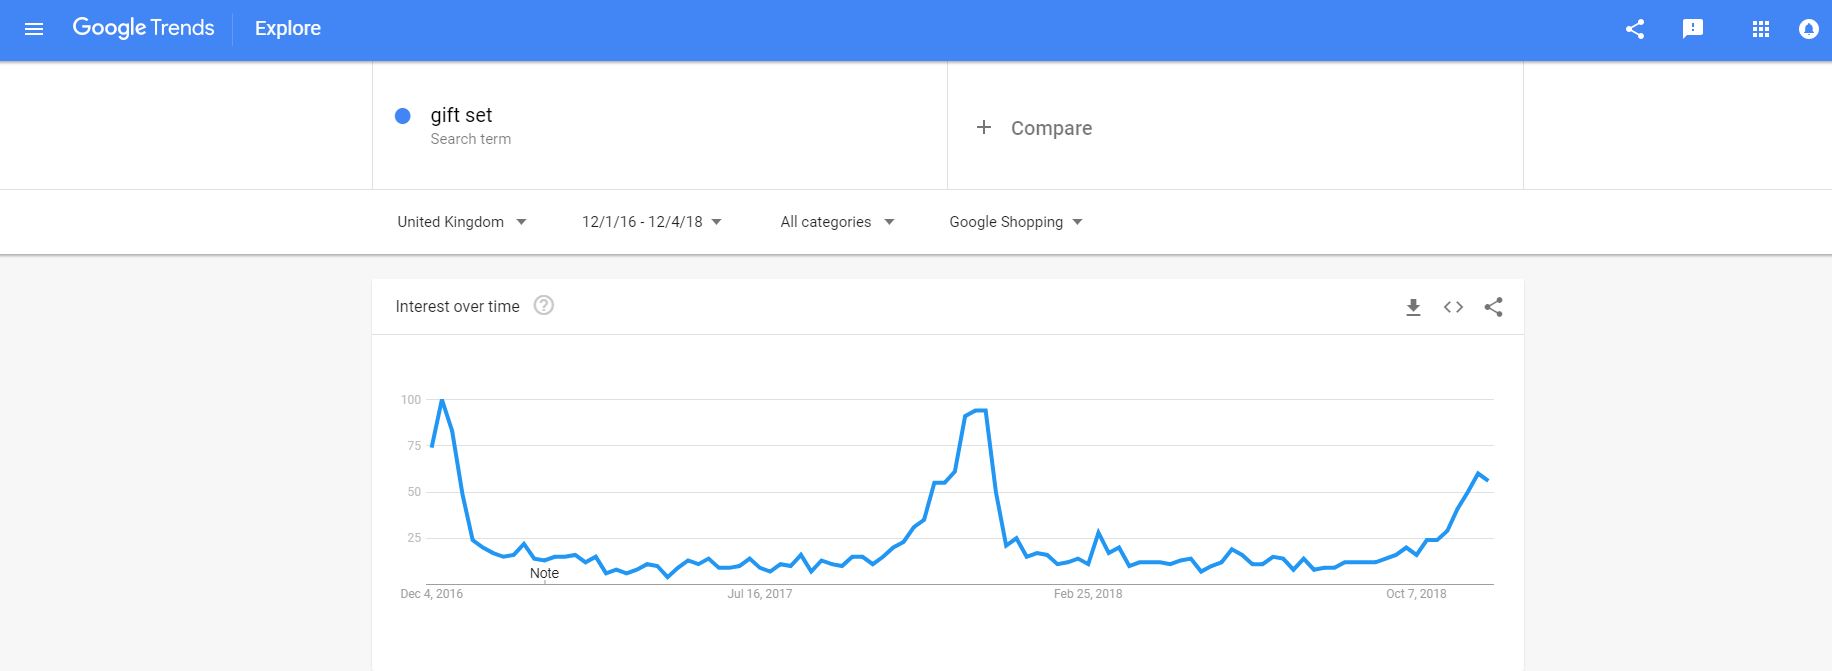Download Interest over time data as CSV
Viewport: 1832px width, 671px height.
(x=1413, y=307)
